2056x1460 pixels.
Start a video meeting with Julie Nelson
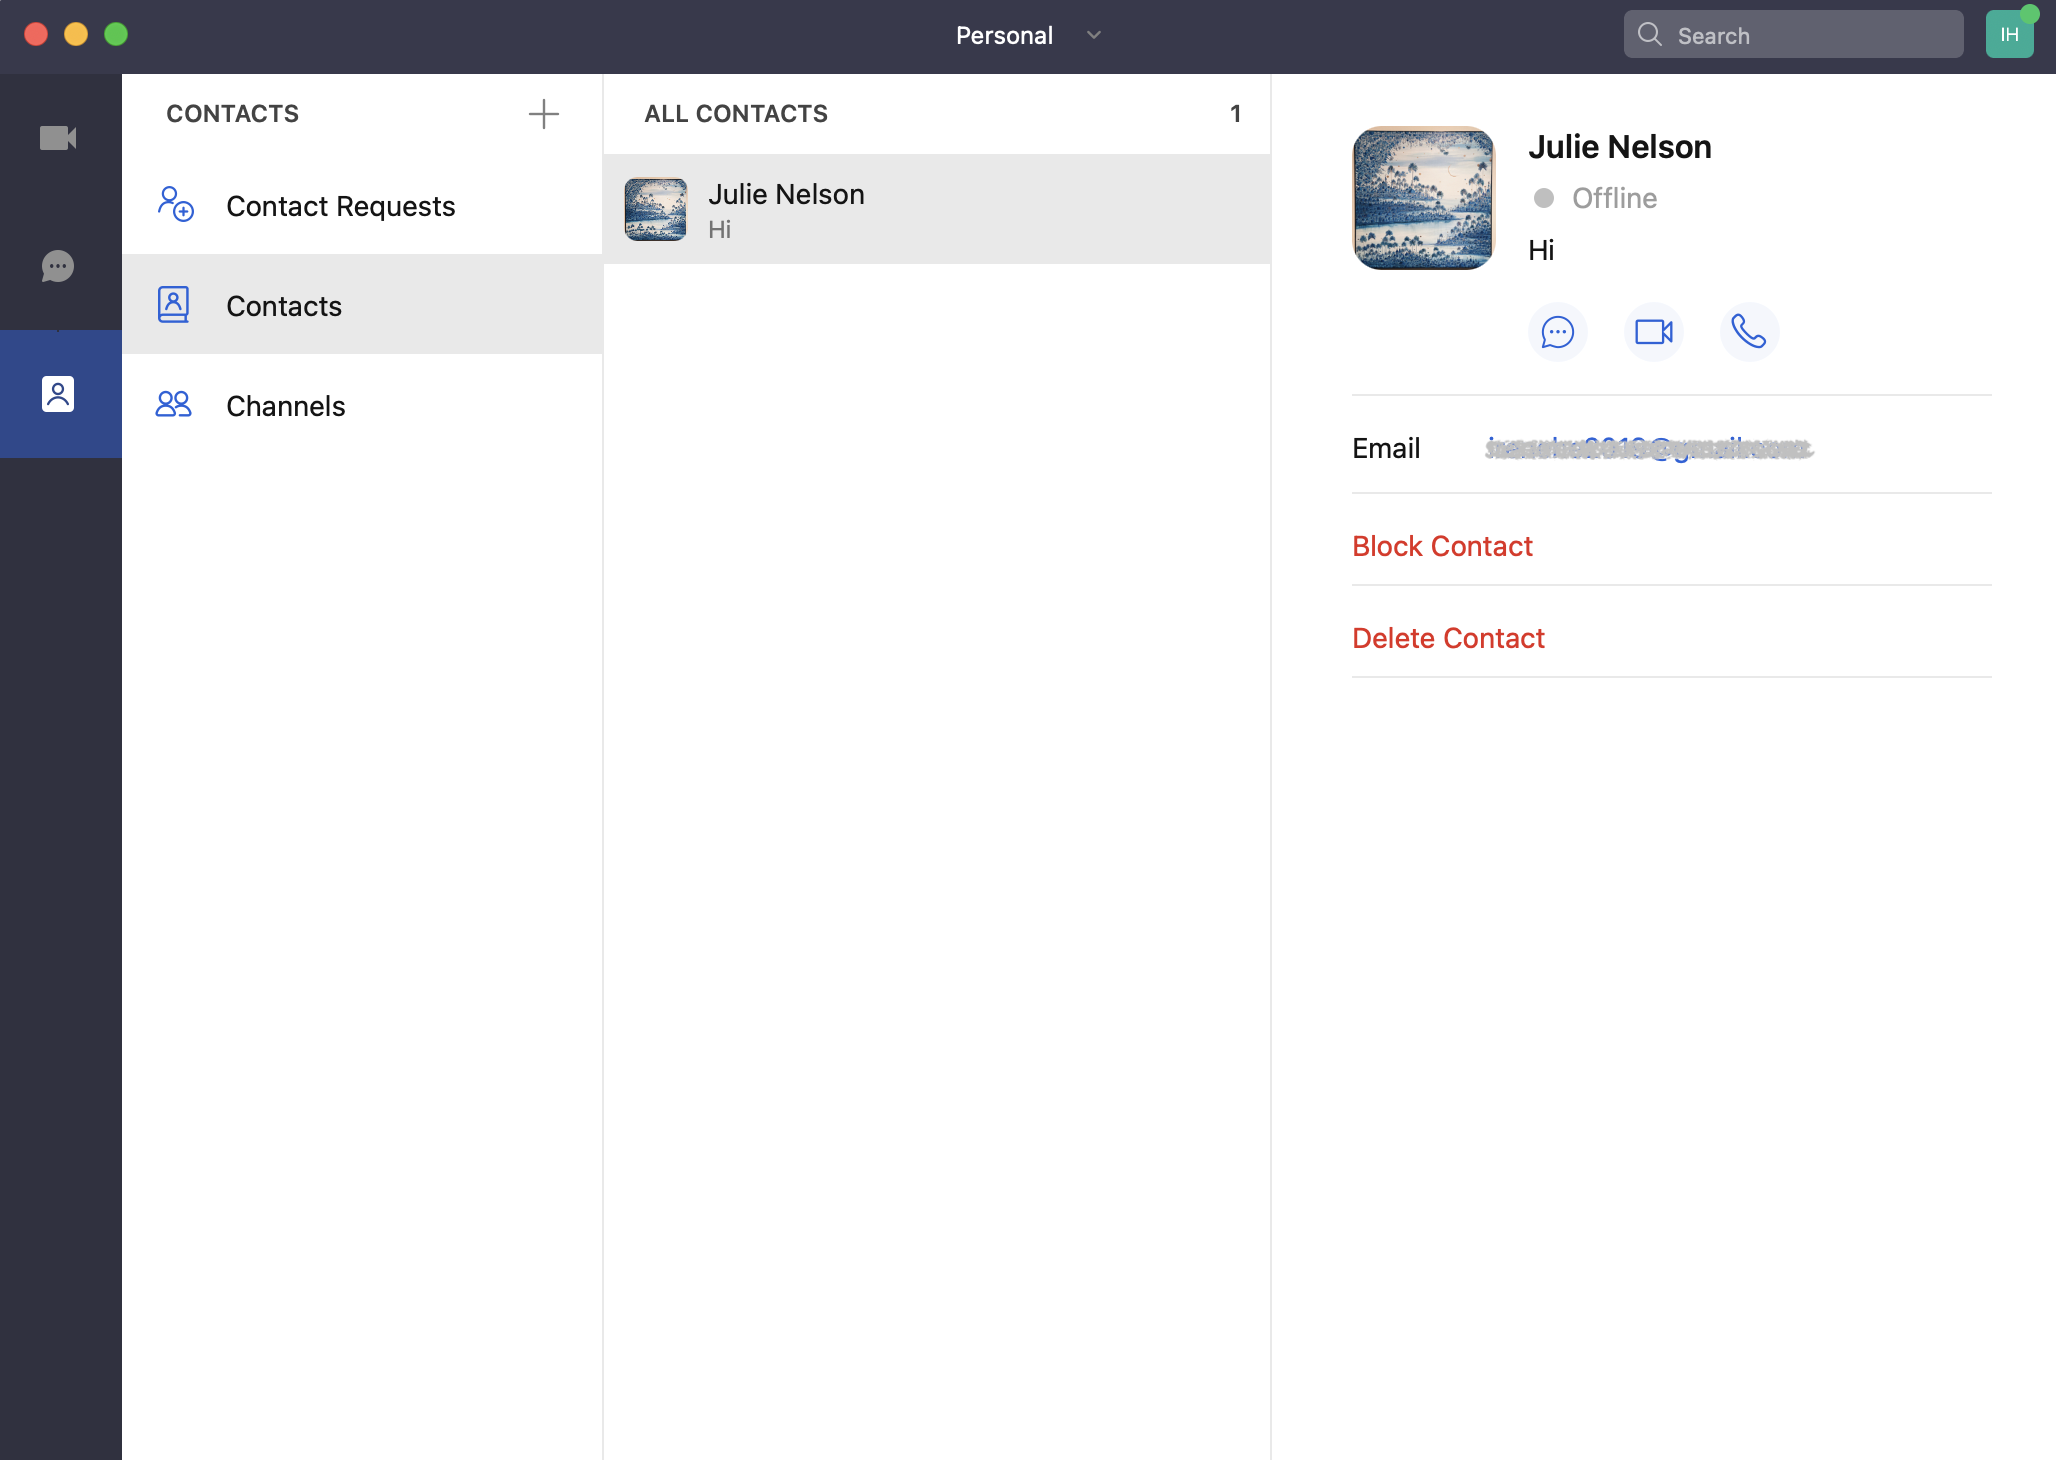click(1653, 332)
